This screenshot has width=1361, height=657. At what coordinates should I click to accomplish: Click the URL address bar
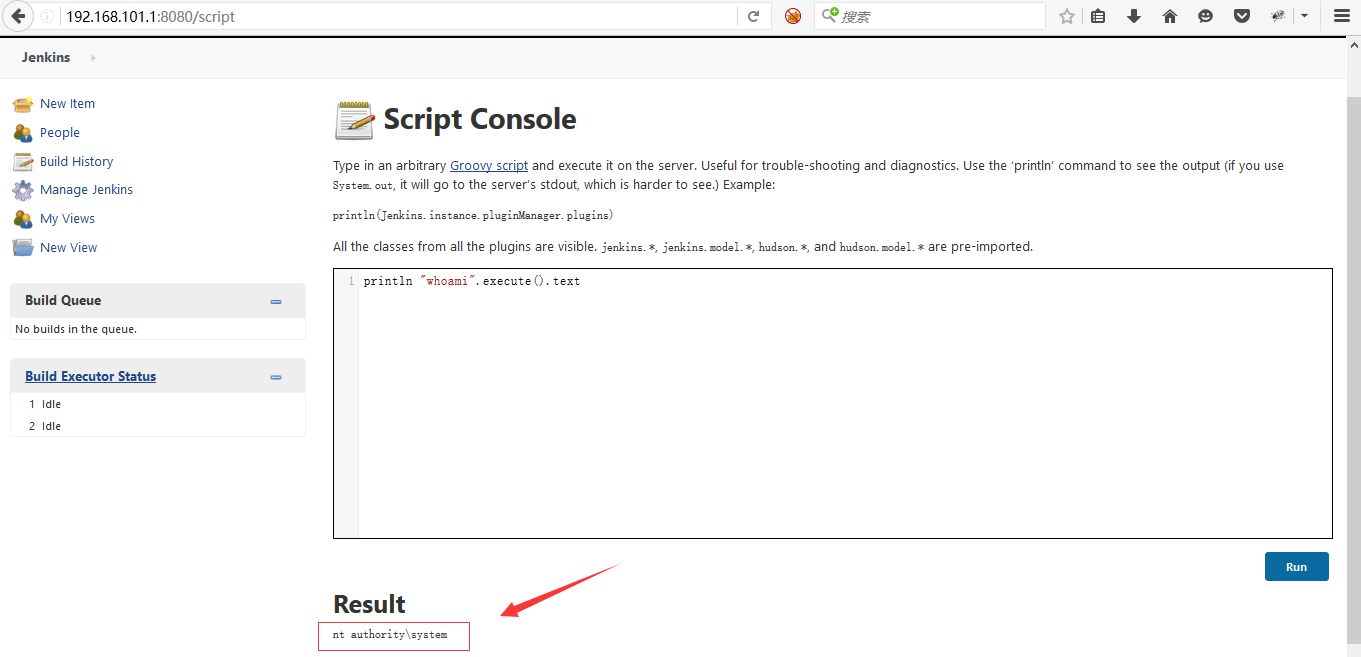(x=400, y=17)
